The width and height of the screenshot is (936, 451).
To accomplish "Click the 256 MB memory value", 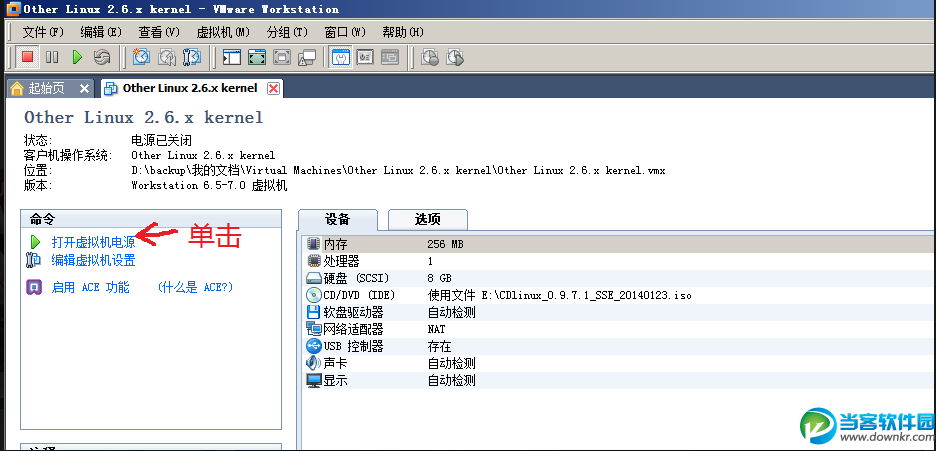I will (x=445, y=244).
